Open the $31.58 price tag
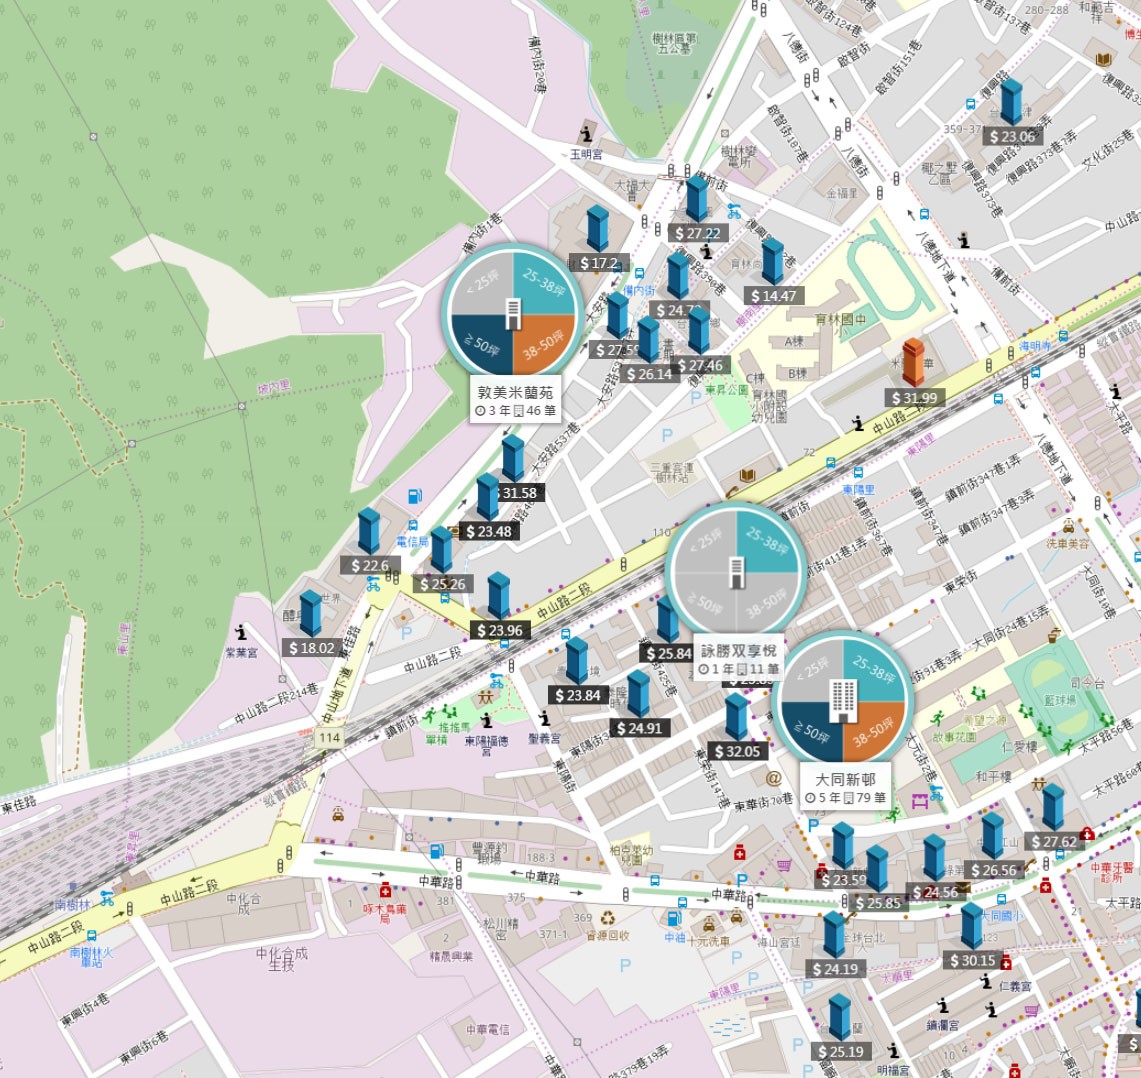This screenshot has width=1141, height=1078. (520, 493)
